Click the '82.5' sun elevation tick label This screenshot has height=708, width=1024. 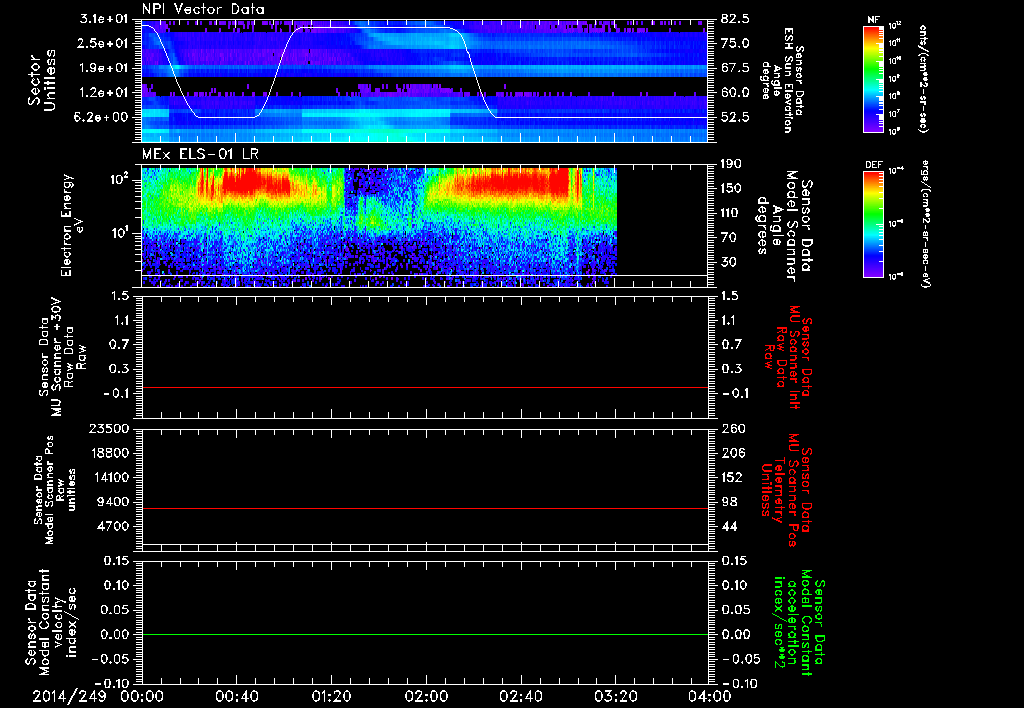coord(735,18)
